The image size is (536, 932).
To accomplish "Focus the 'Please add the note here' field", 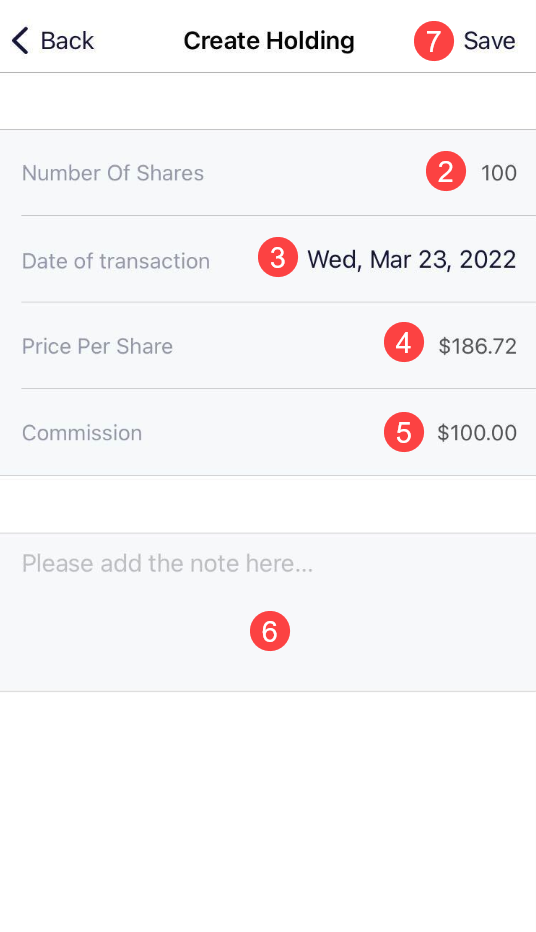I will [x=268, y=612].
